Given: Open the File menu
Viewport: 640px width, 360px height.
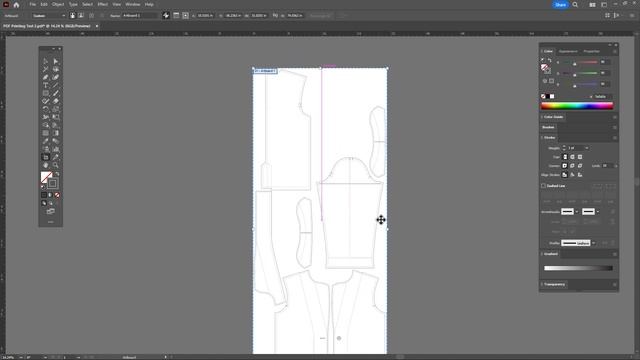Looking at the screenshot, I should 32,4.
